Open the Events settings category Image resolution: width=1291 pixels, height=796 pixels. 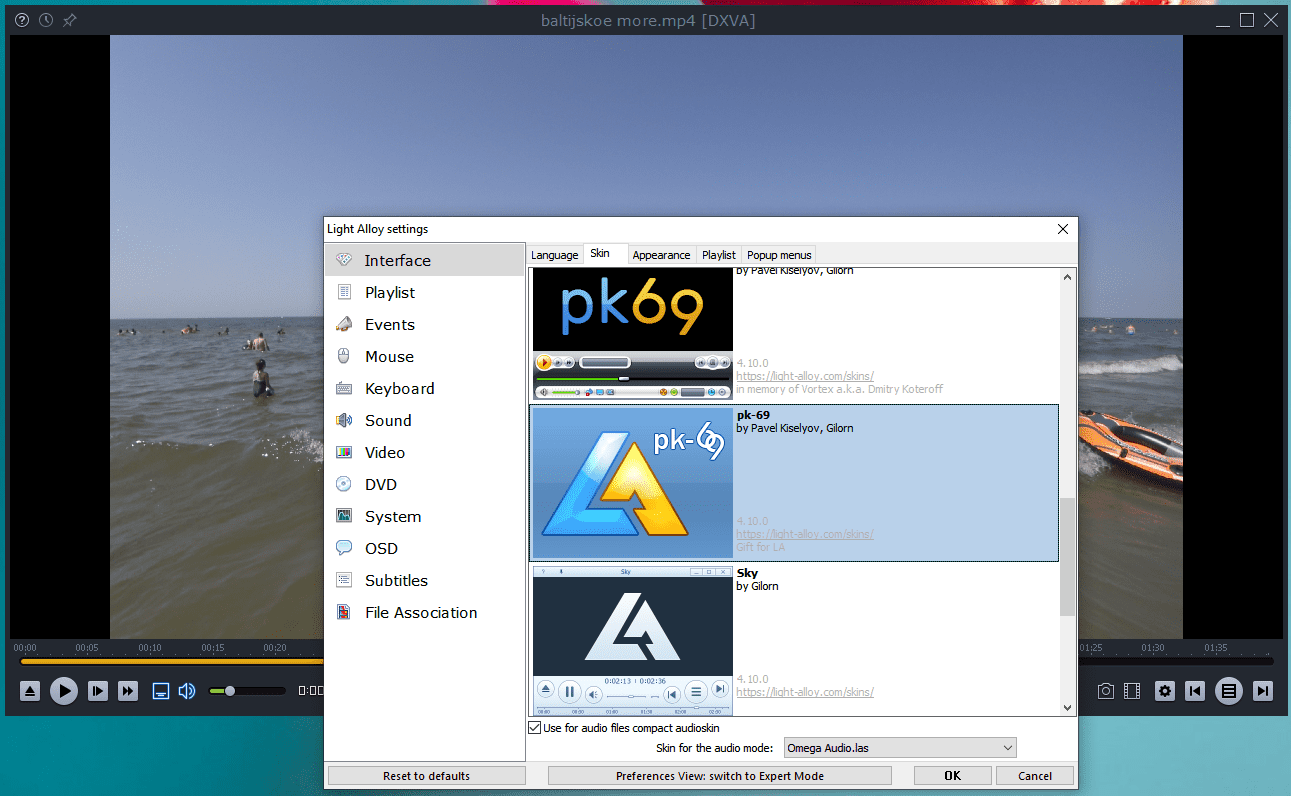pyautogui.click(x=425, y=324)
